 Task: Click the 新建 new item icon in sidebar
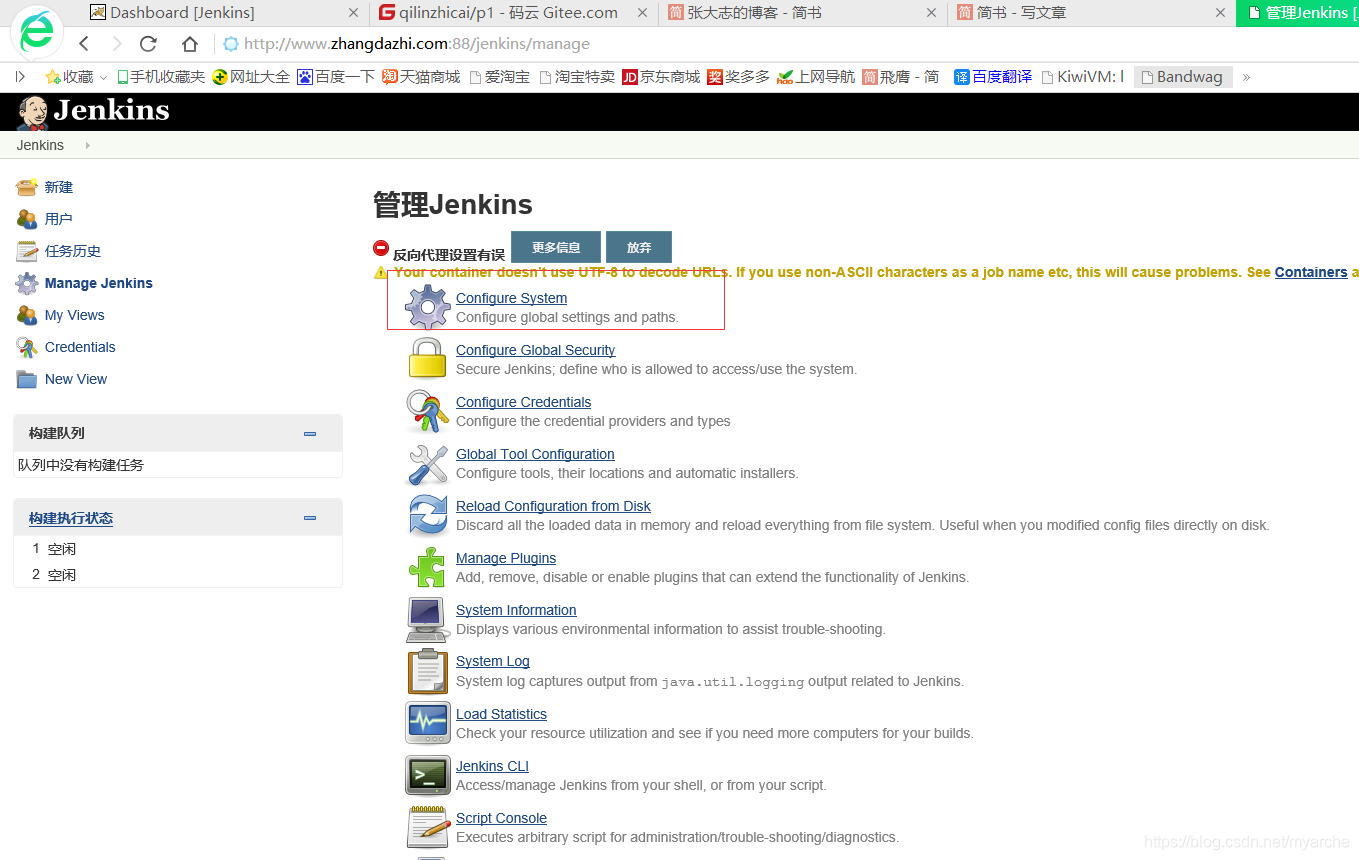click(x=27, y=187)
